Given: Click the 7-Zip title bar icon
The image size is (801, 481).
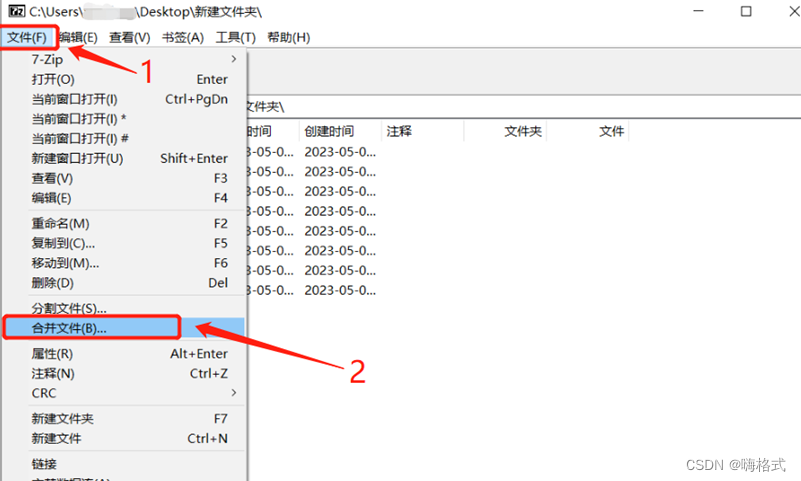Looking at the screenshot, I should tap(17, 11).
